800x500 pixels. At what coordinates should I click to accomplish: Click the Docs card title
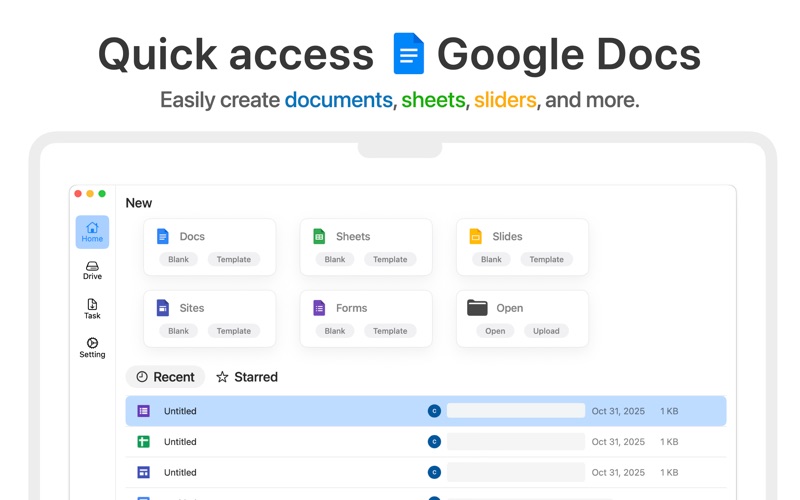[x=192, y=236]
